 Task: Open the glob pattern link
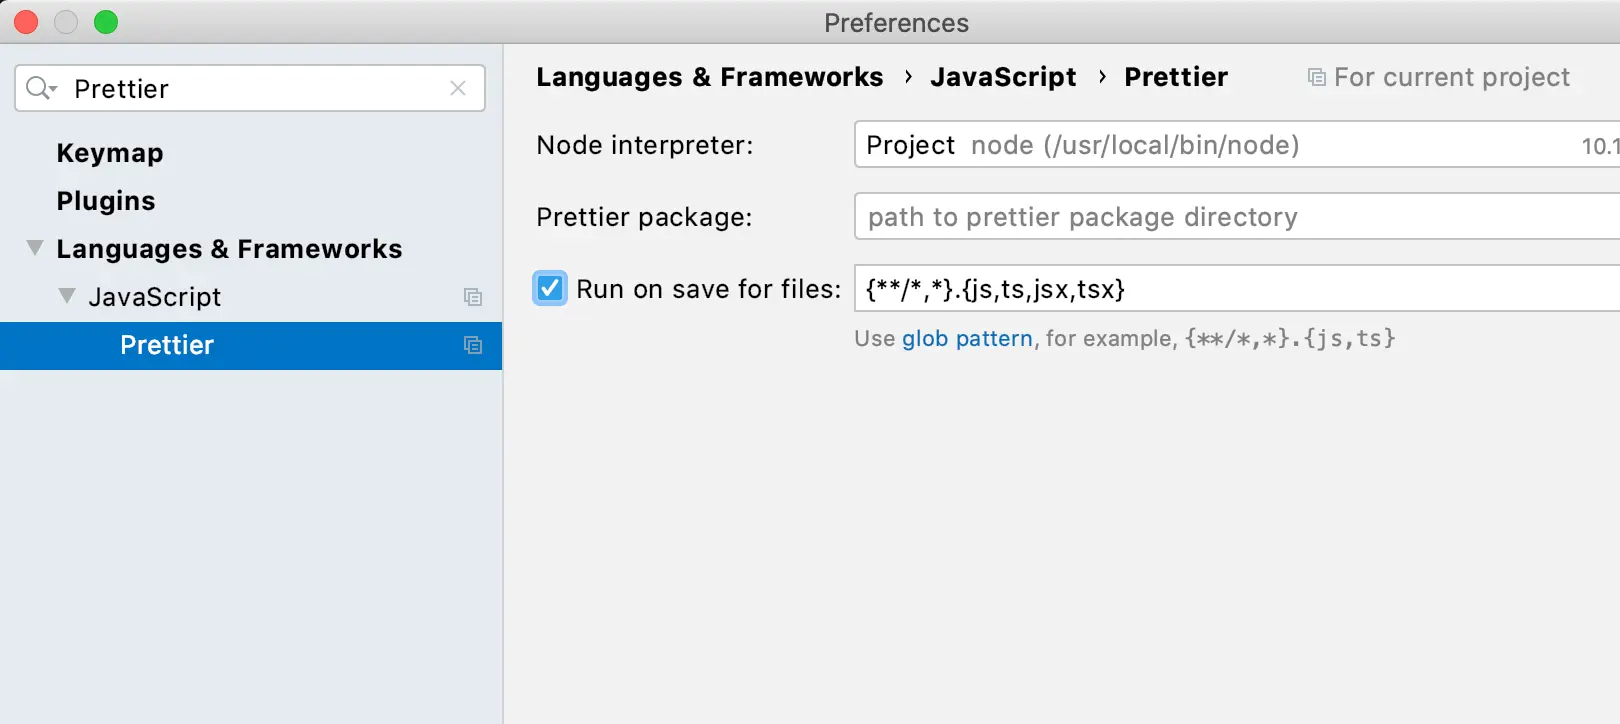click(966, 339)
